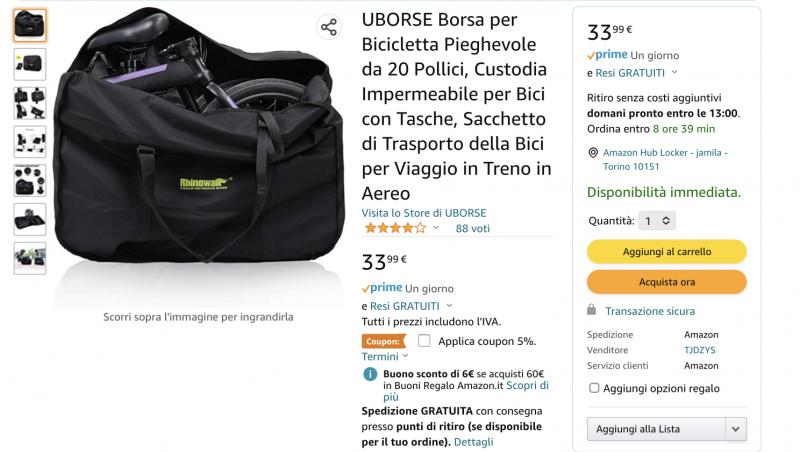The width and height of the screenshot is (800, 452).
Task: Click the padlock icon beside Transazione sicura
Action: 591,310
